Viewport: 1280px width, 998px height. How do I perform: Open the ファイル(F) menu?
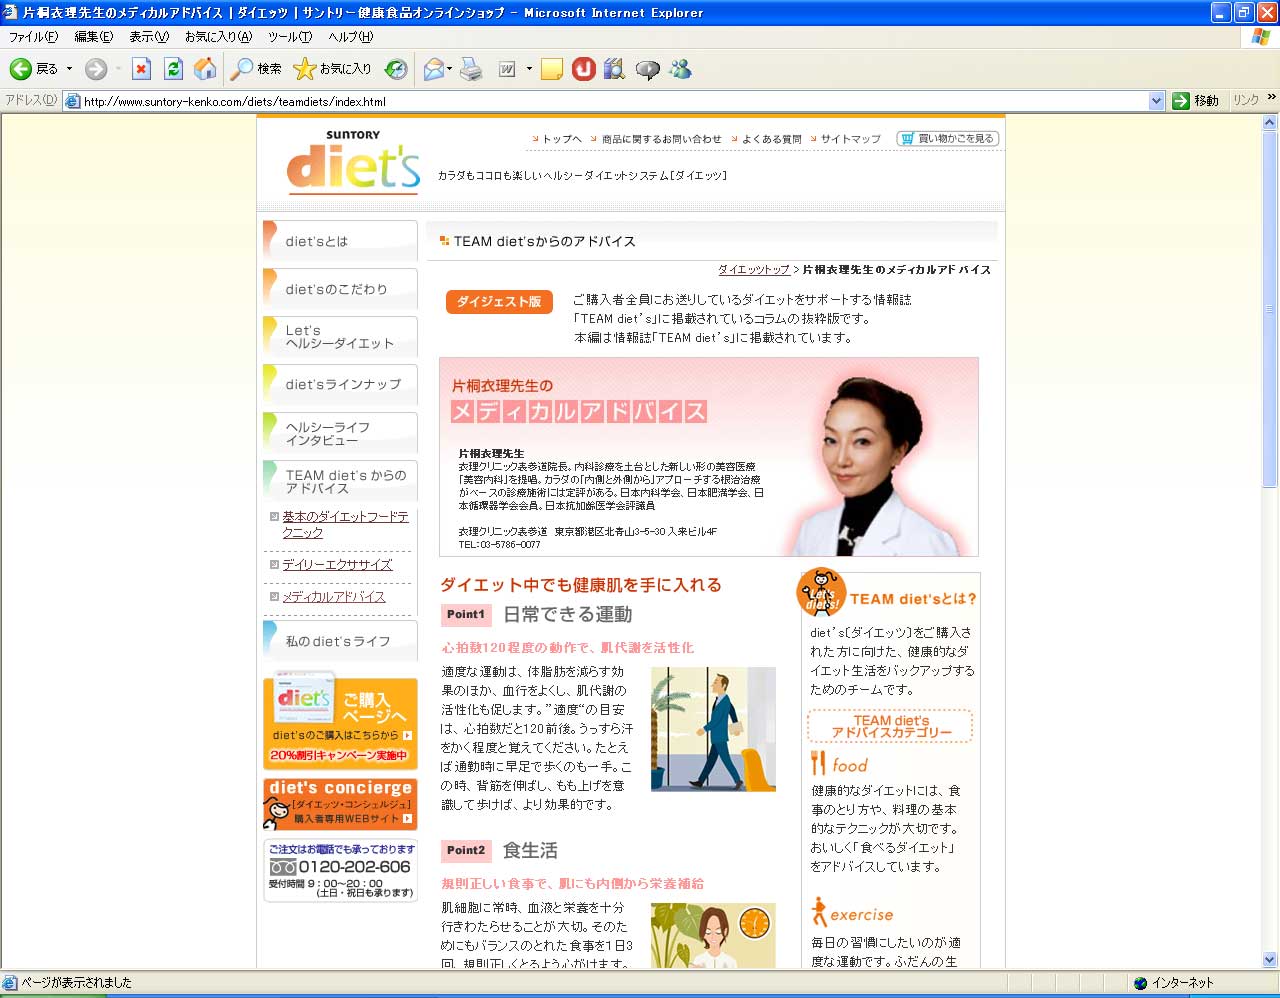[33, 37]
